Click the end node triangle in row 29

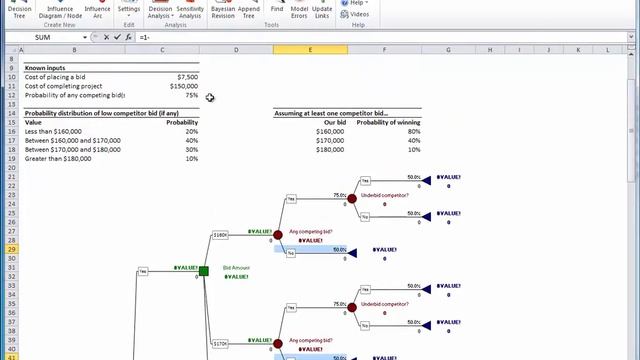352,253
